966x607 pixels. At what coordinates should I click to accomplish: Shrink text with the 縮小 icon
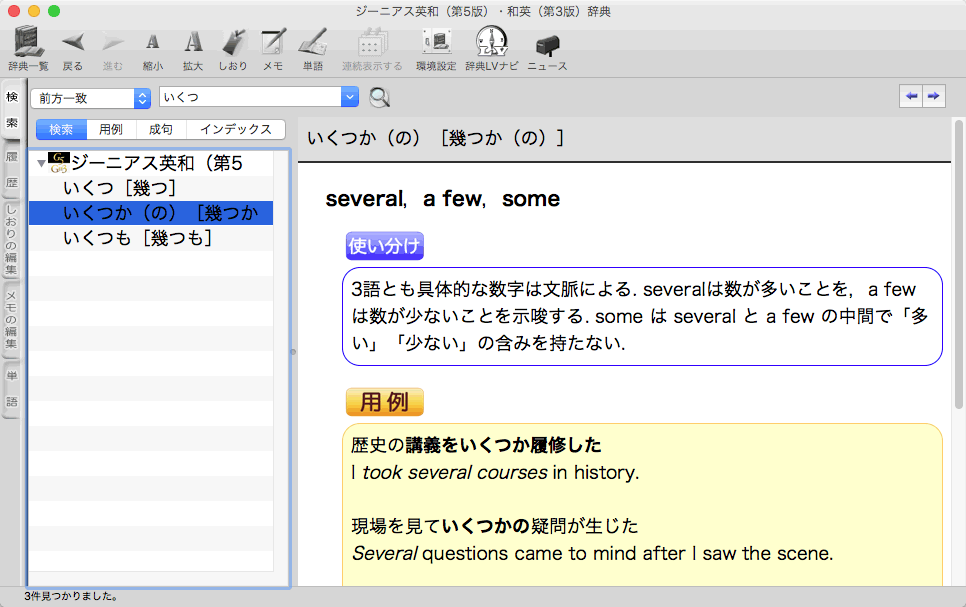tap(152, 44)
